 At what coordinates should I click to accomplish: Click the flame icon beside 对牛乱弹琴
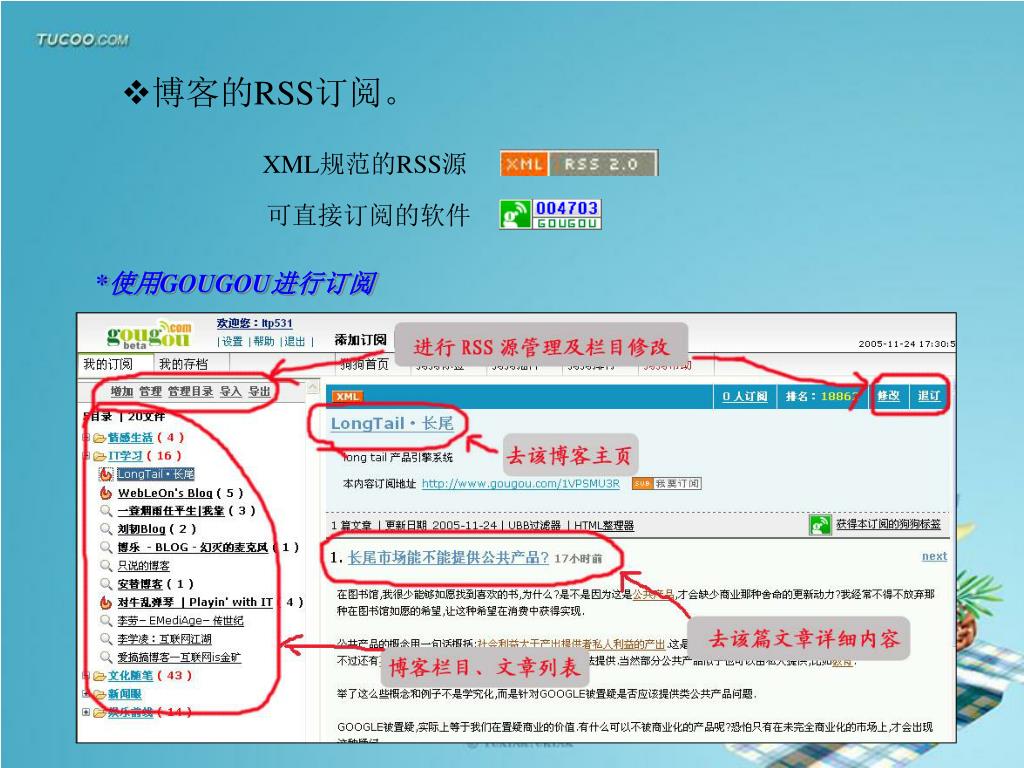pyautogui.click(x=106, y=602)
